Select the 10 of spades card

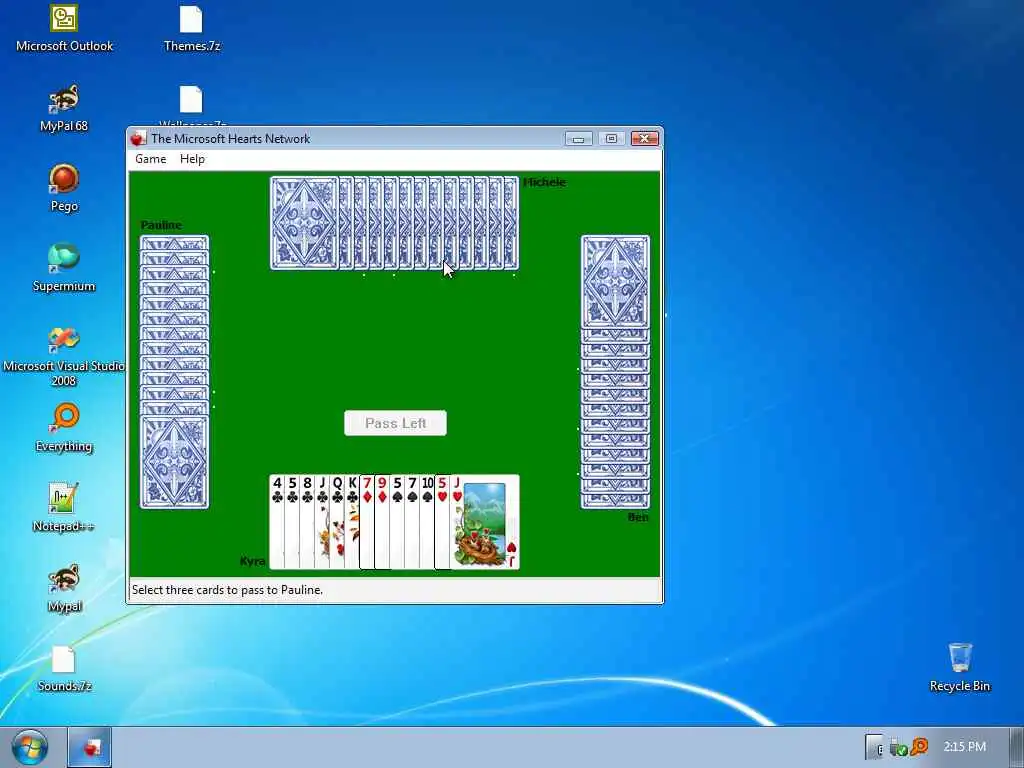(427, 522)
